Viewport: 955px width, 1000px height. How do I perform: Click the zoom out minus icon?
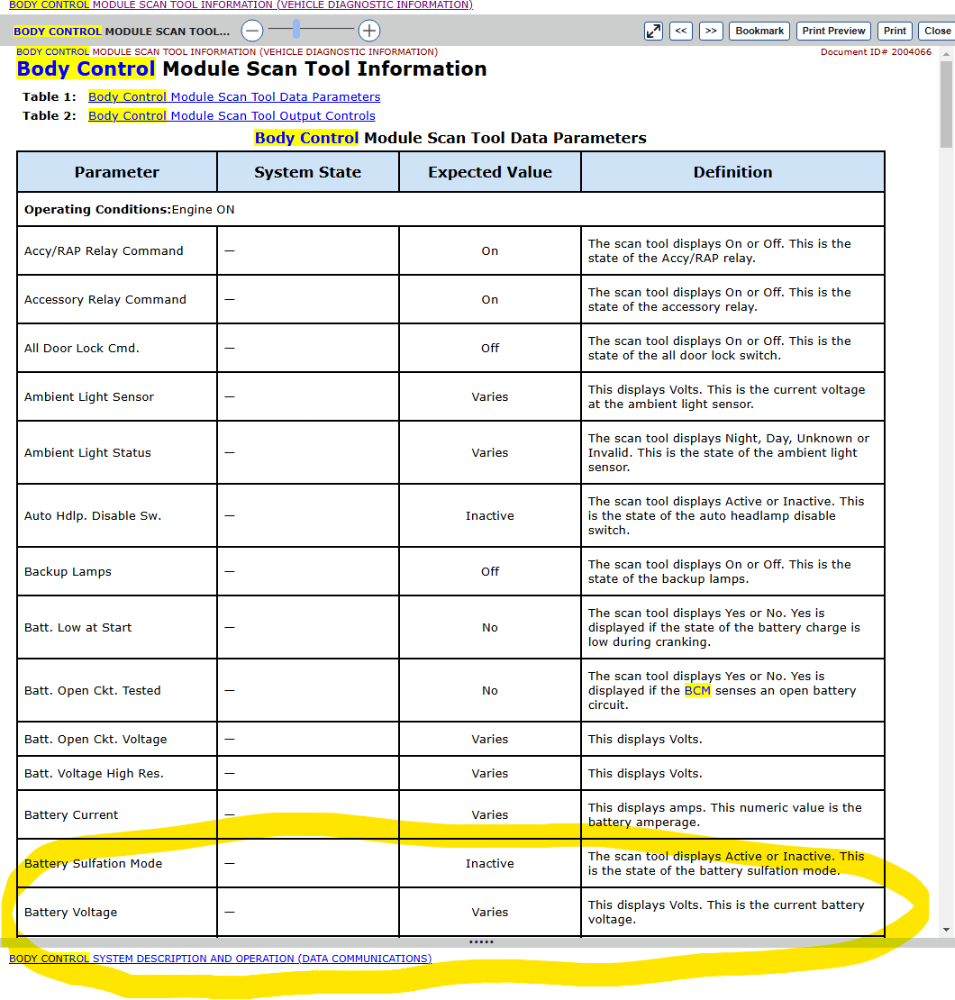tap(252, 31)
